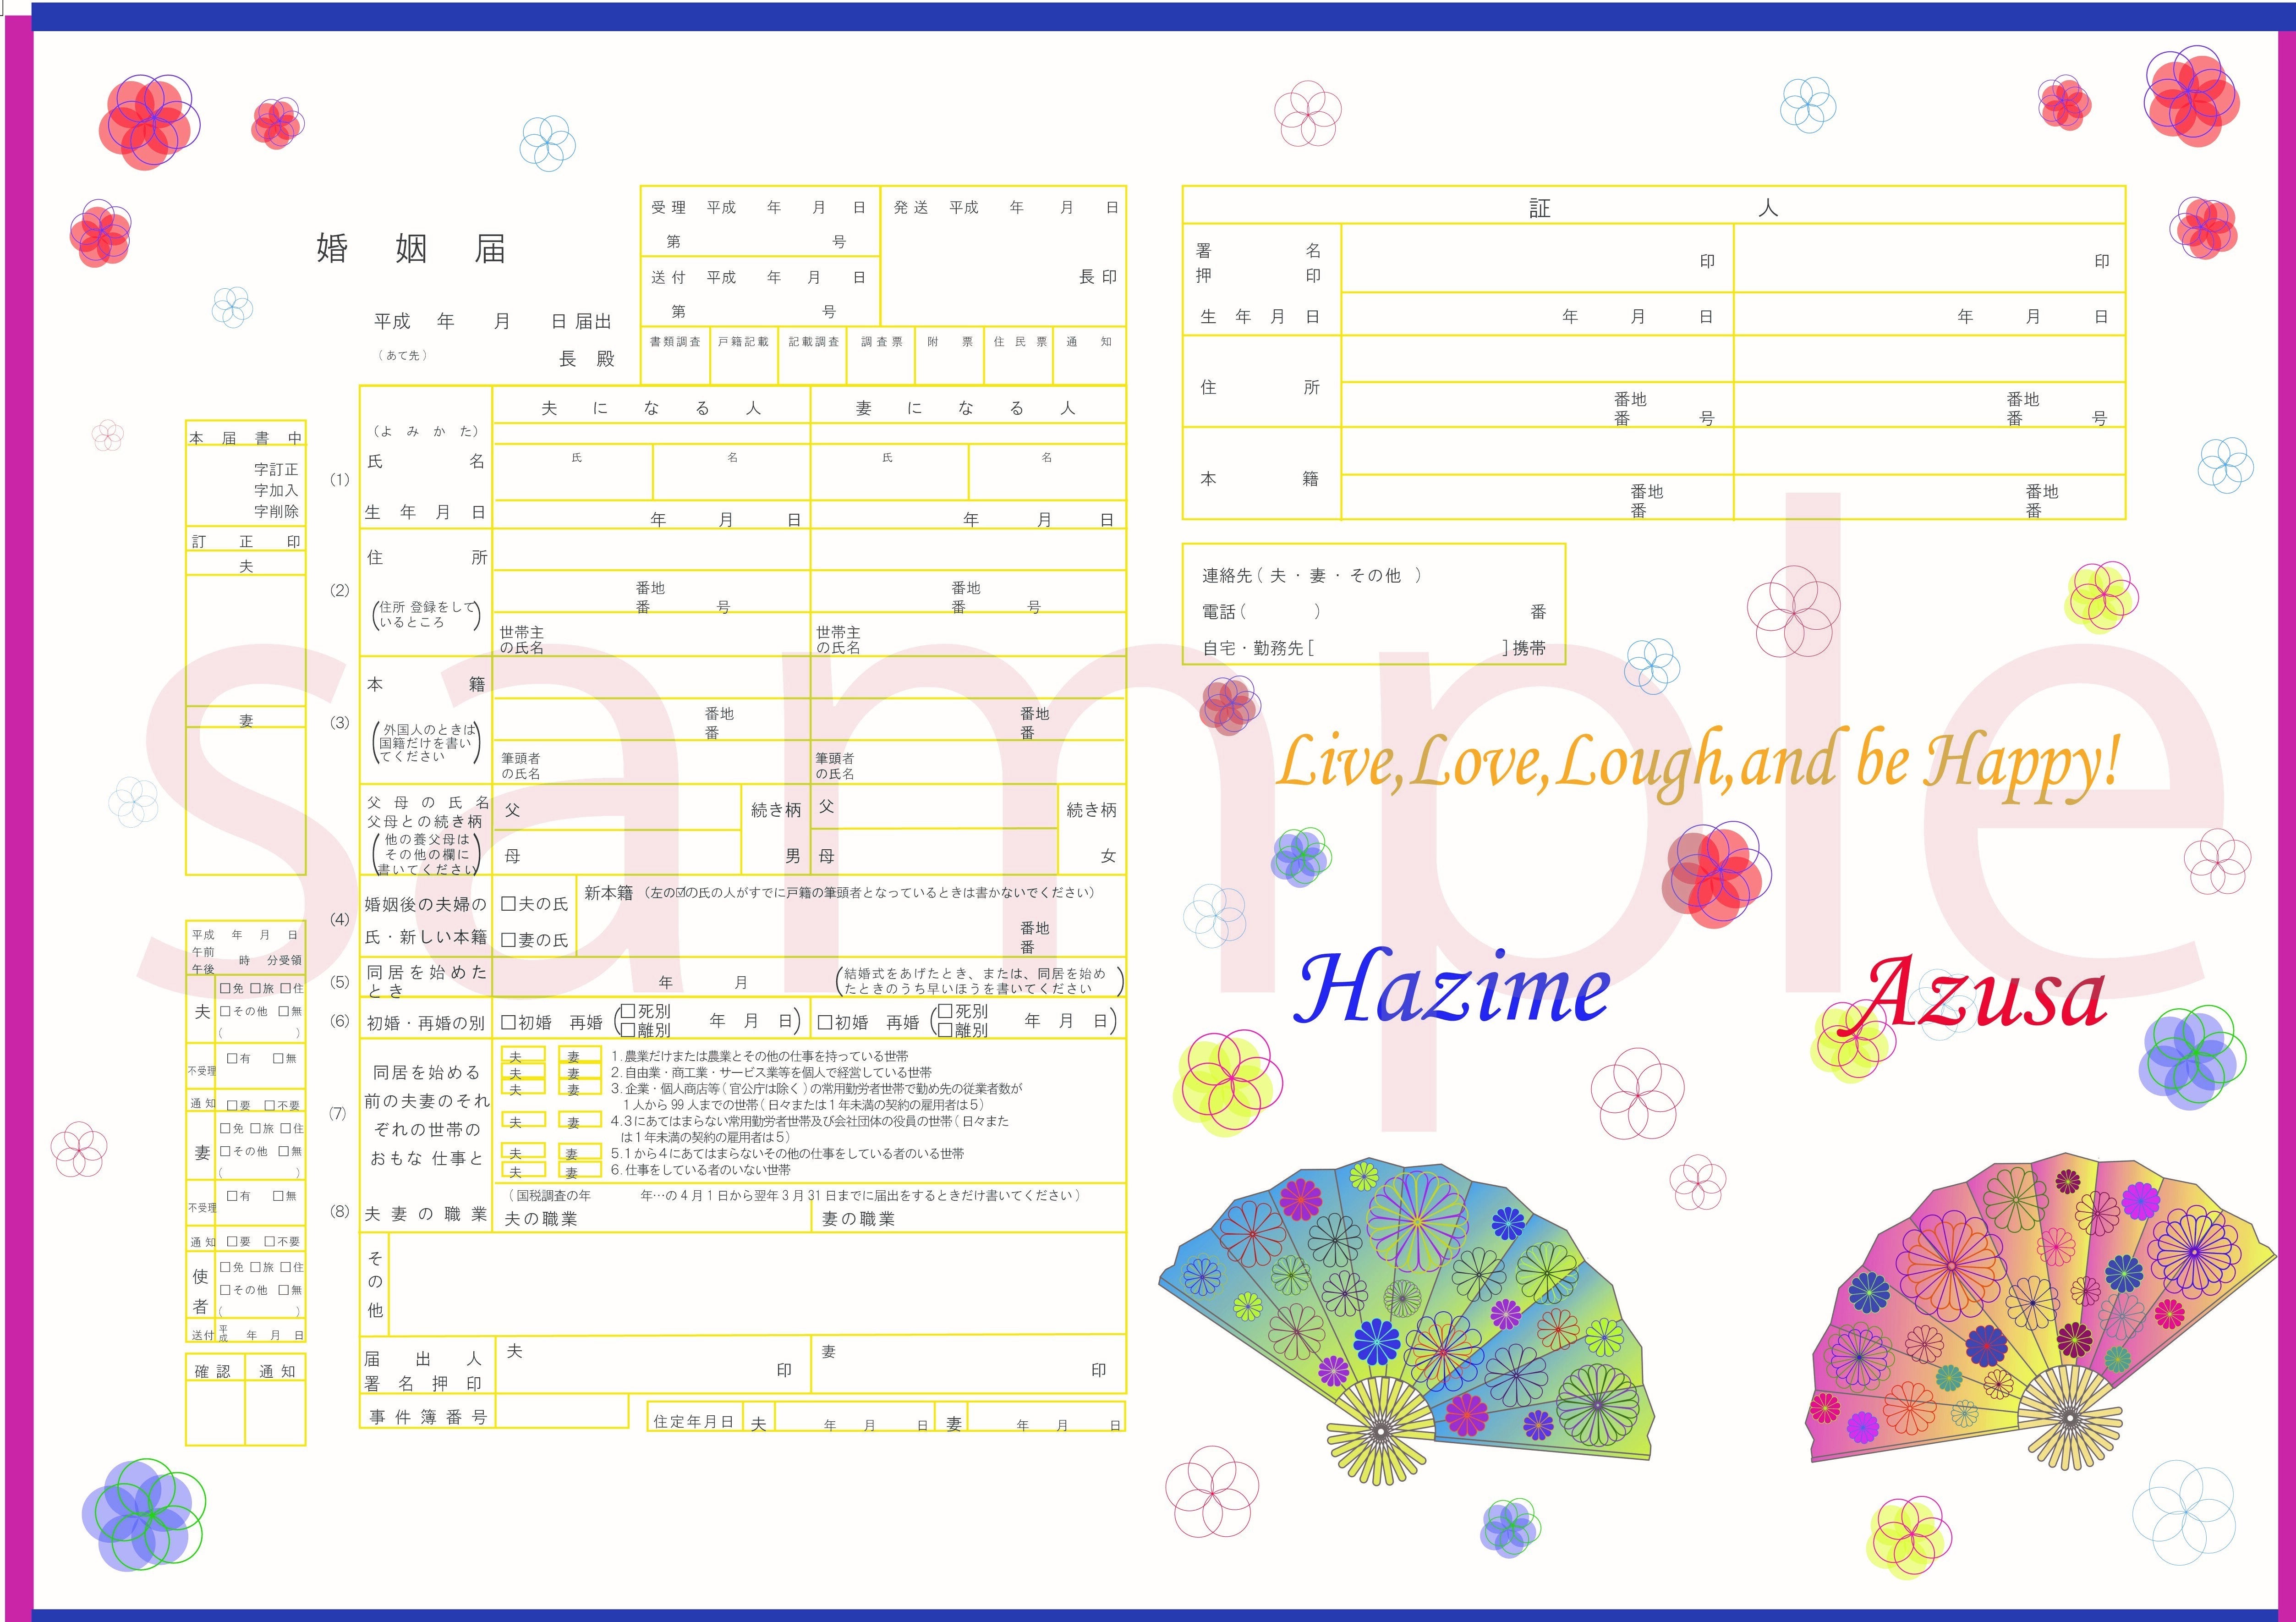The width and height of the screenshot is (2296, 1622).
Task: Click the 初婚・再婚の別 row label
Action: coord(426,1023)
